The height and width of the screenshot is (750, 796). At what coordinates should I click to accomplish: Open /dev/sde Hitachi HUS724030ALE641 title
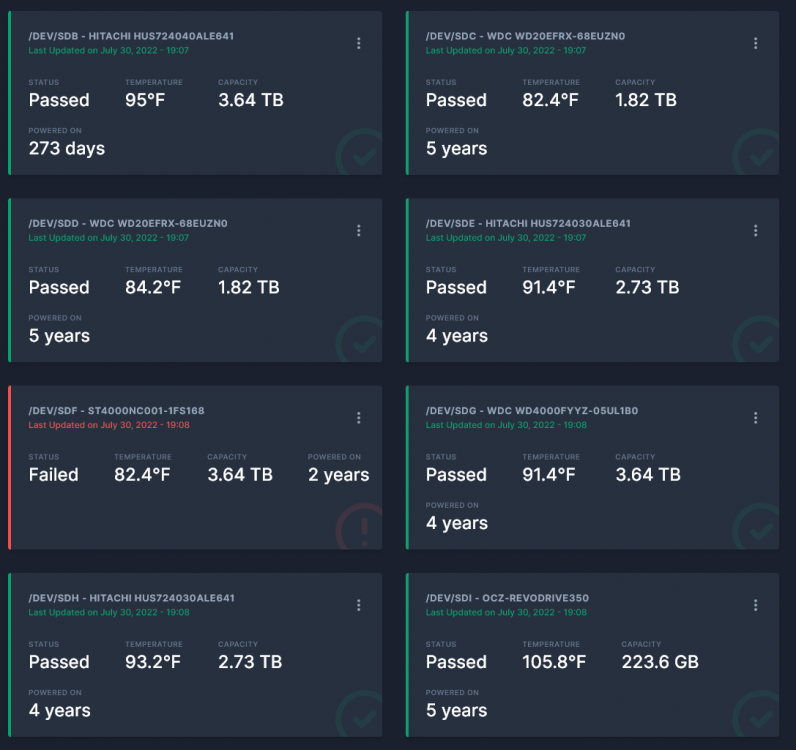click(x=528, y=223)
